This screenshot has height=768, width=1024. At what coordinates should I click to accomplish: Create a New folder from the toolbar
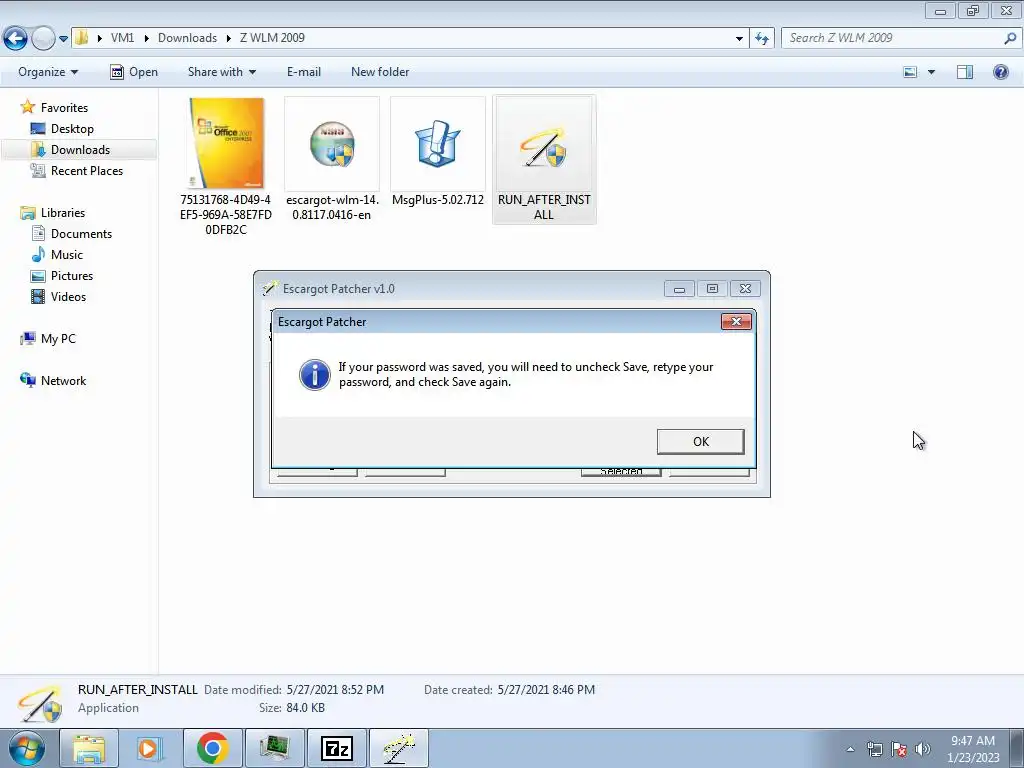tap(380, 72)
